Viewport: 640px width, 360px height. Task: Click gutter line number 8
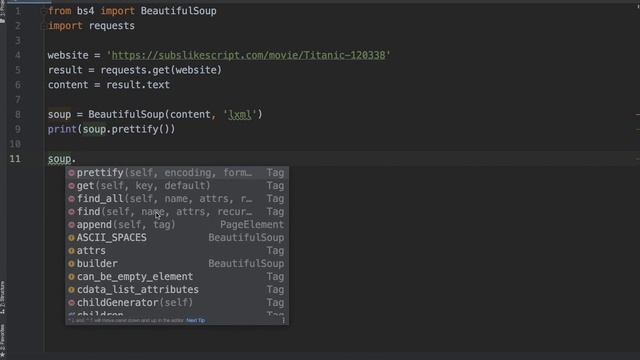click(x=18, y=114)
